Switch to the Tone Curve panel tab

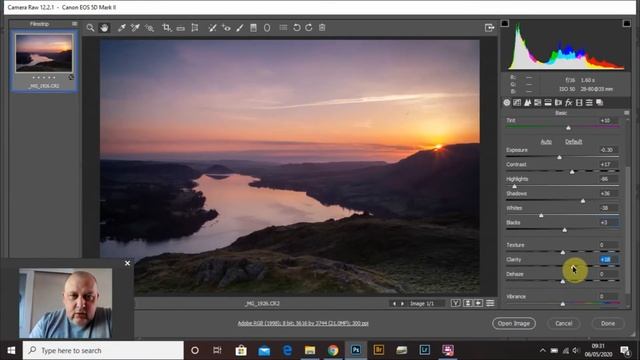[x=517, y=103]
